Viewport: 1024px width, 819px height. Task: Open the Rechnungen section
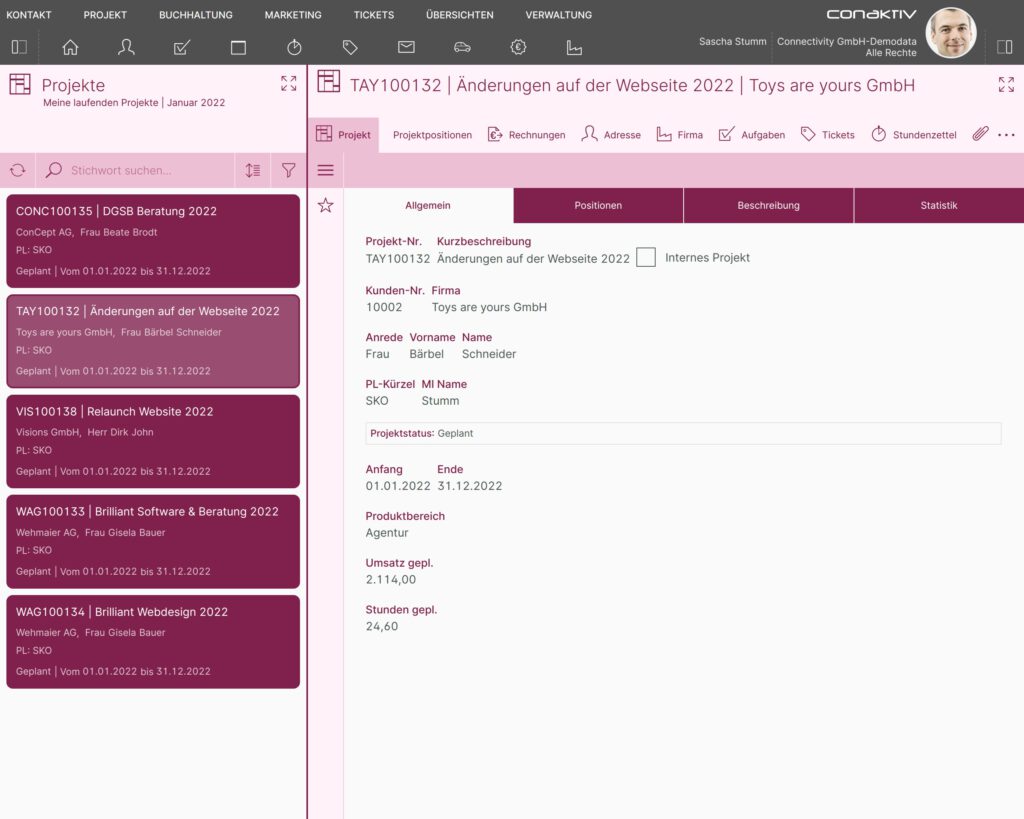[x=526, y=135]
